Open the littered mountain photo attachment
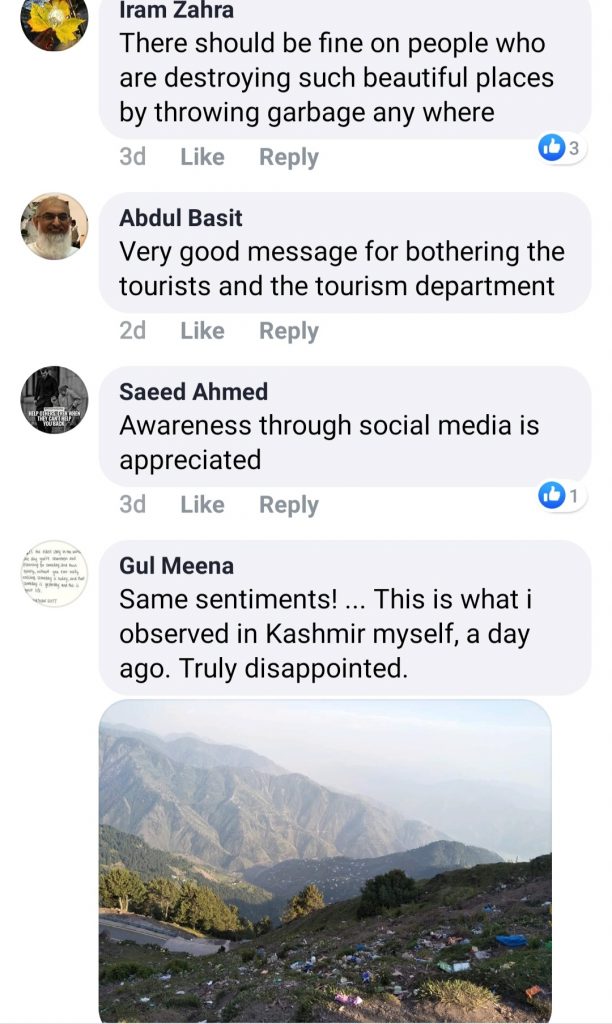 coord(325,860)
